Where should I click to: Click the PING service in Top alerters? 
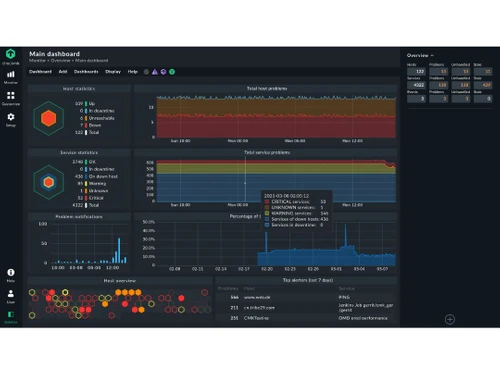coord(344,297)
